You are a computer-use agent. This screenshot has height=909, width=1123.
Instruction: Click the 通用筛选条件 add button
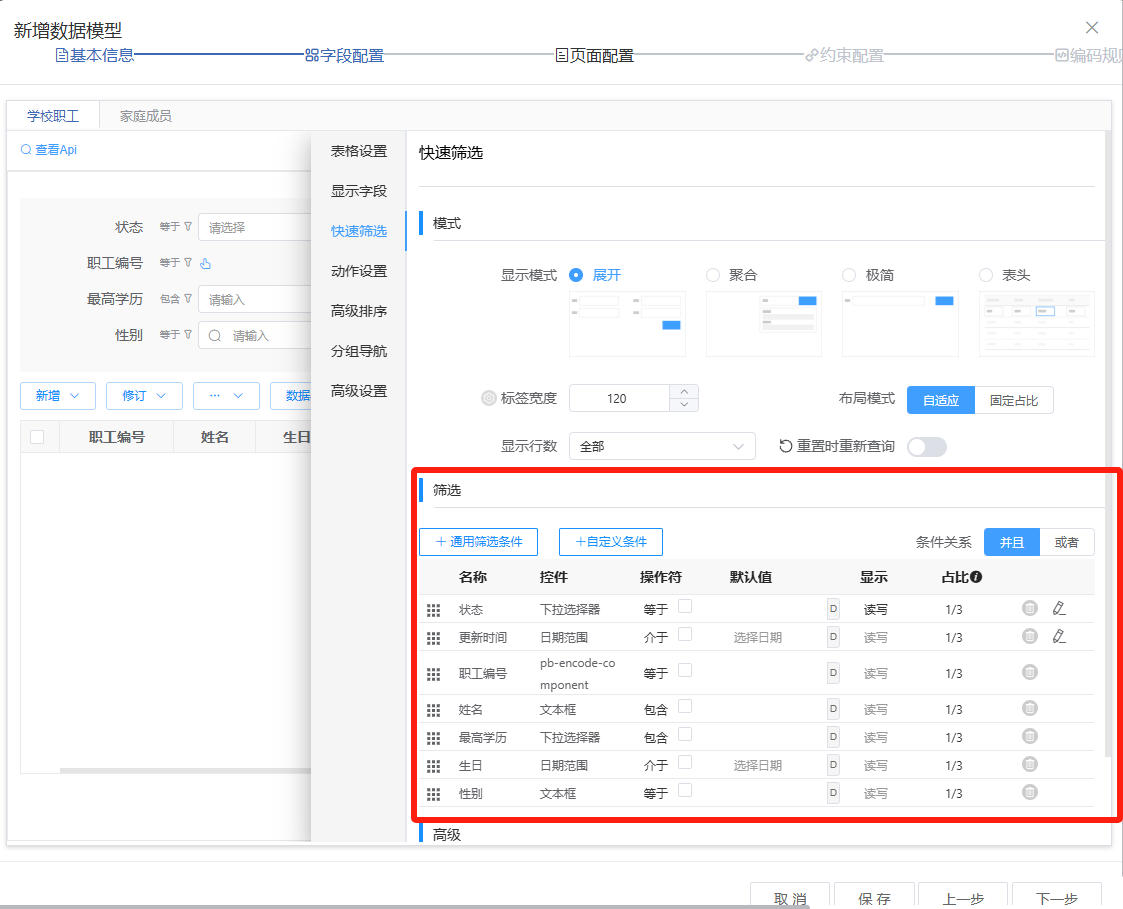click(x=478, y=542)
